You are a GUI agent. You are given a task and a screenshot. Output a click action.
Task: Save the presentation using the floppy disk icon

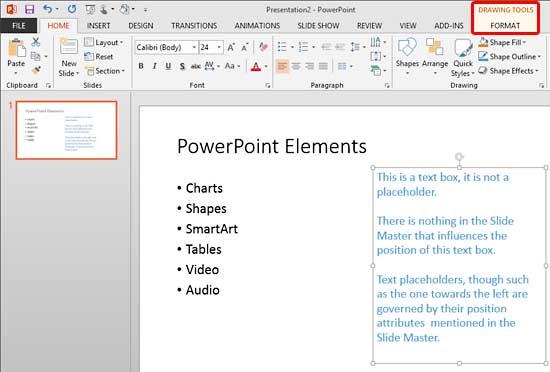(x=29, y=9)
